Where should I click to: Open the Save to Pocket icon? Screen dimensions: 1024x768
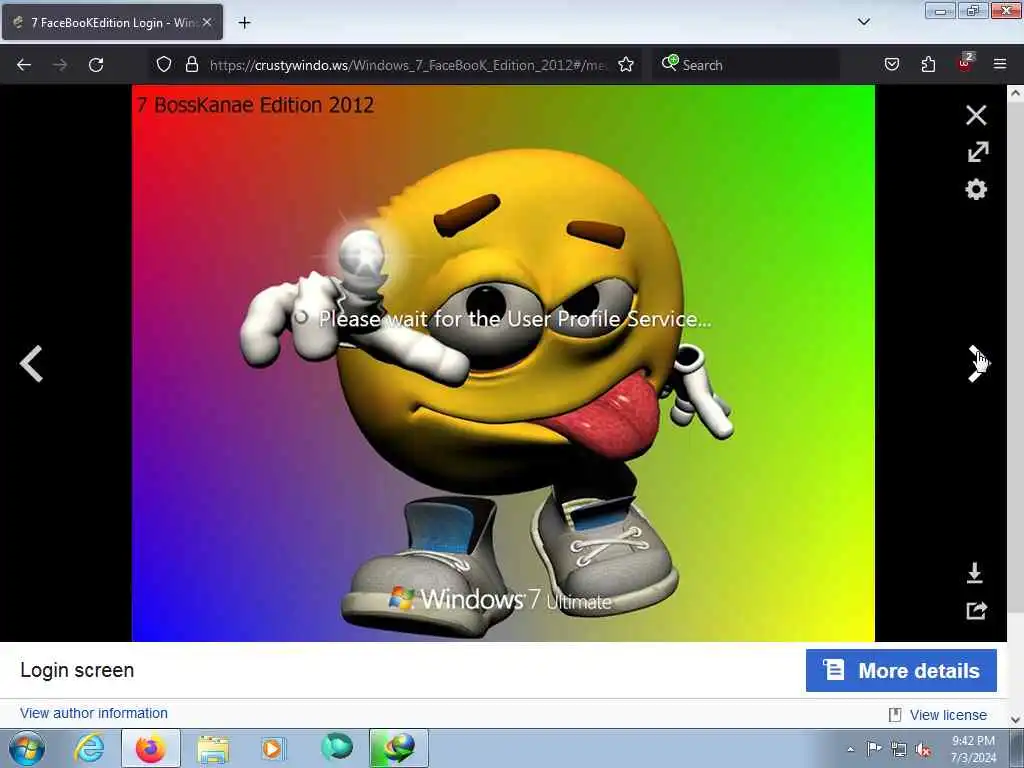(x=891, y=64)
